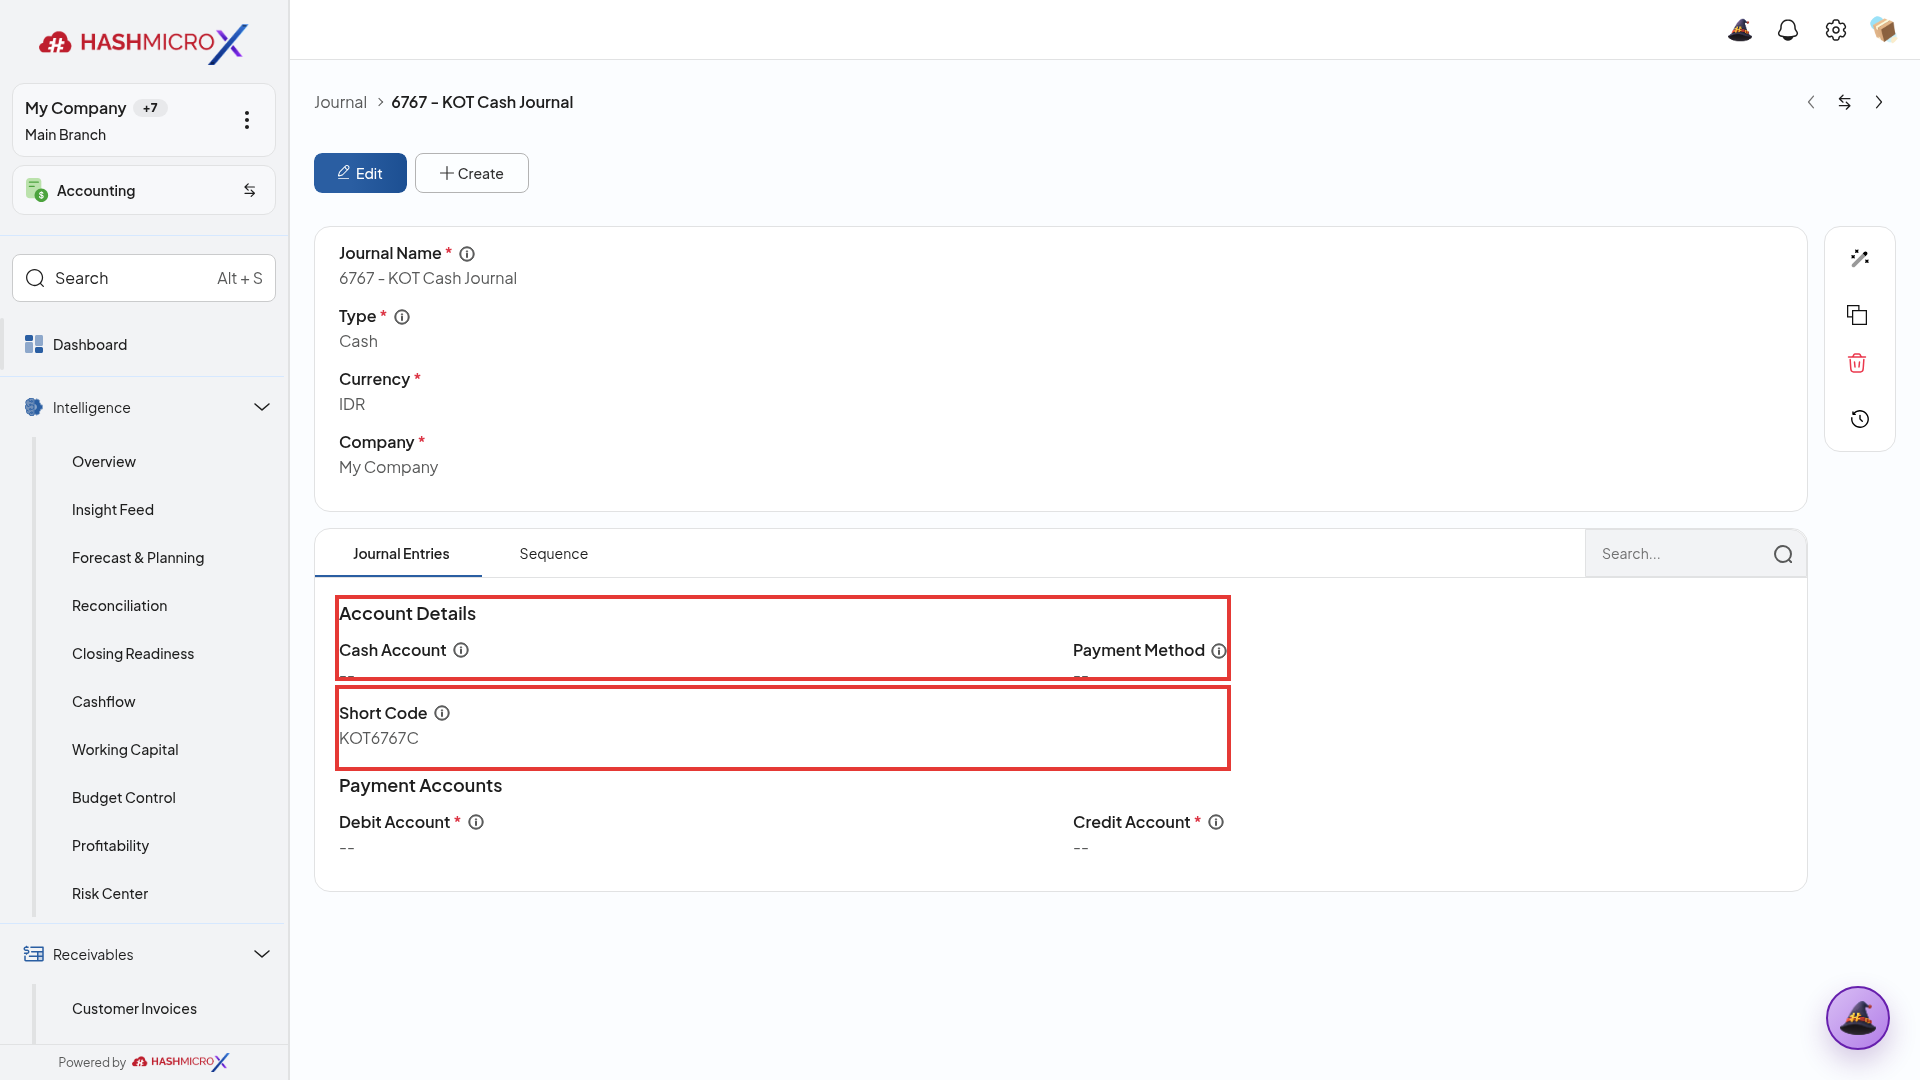Go to the next record arrow
1920x1080 pixels.
pyautogui.click(x=1879, y=102)
